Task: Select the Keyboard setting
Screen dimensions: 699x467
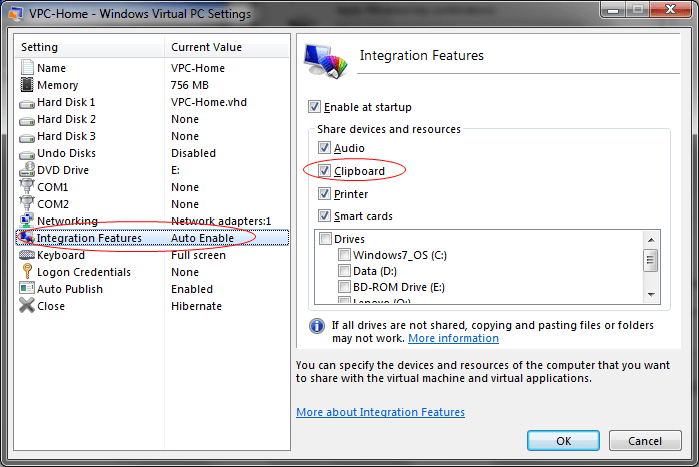Action: (x=152, y=255)
